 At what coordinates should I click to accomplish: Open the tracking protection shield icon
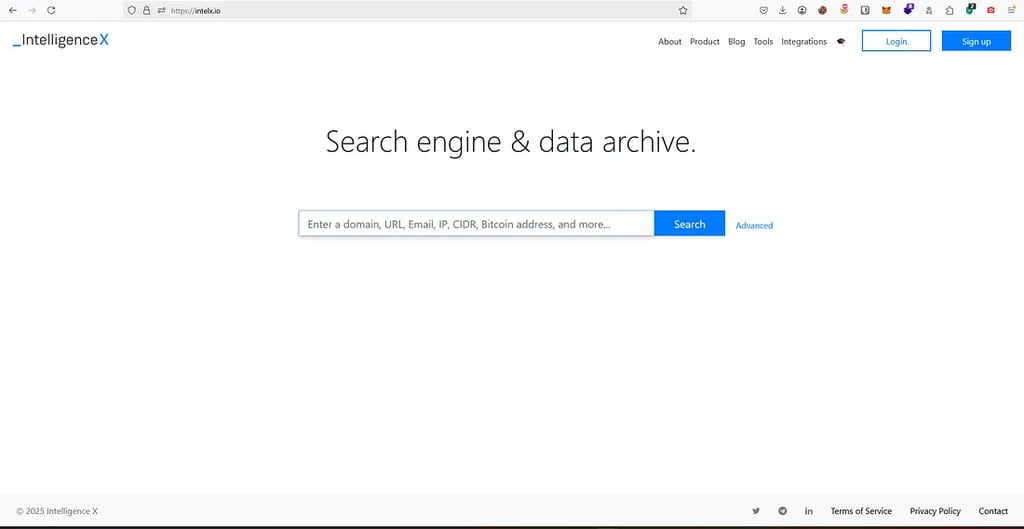click(131, 10)
